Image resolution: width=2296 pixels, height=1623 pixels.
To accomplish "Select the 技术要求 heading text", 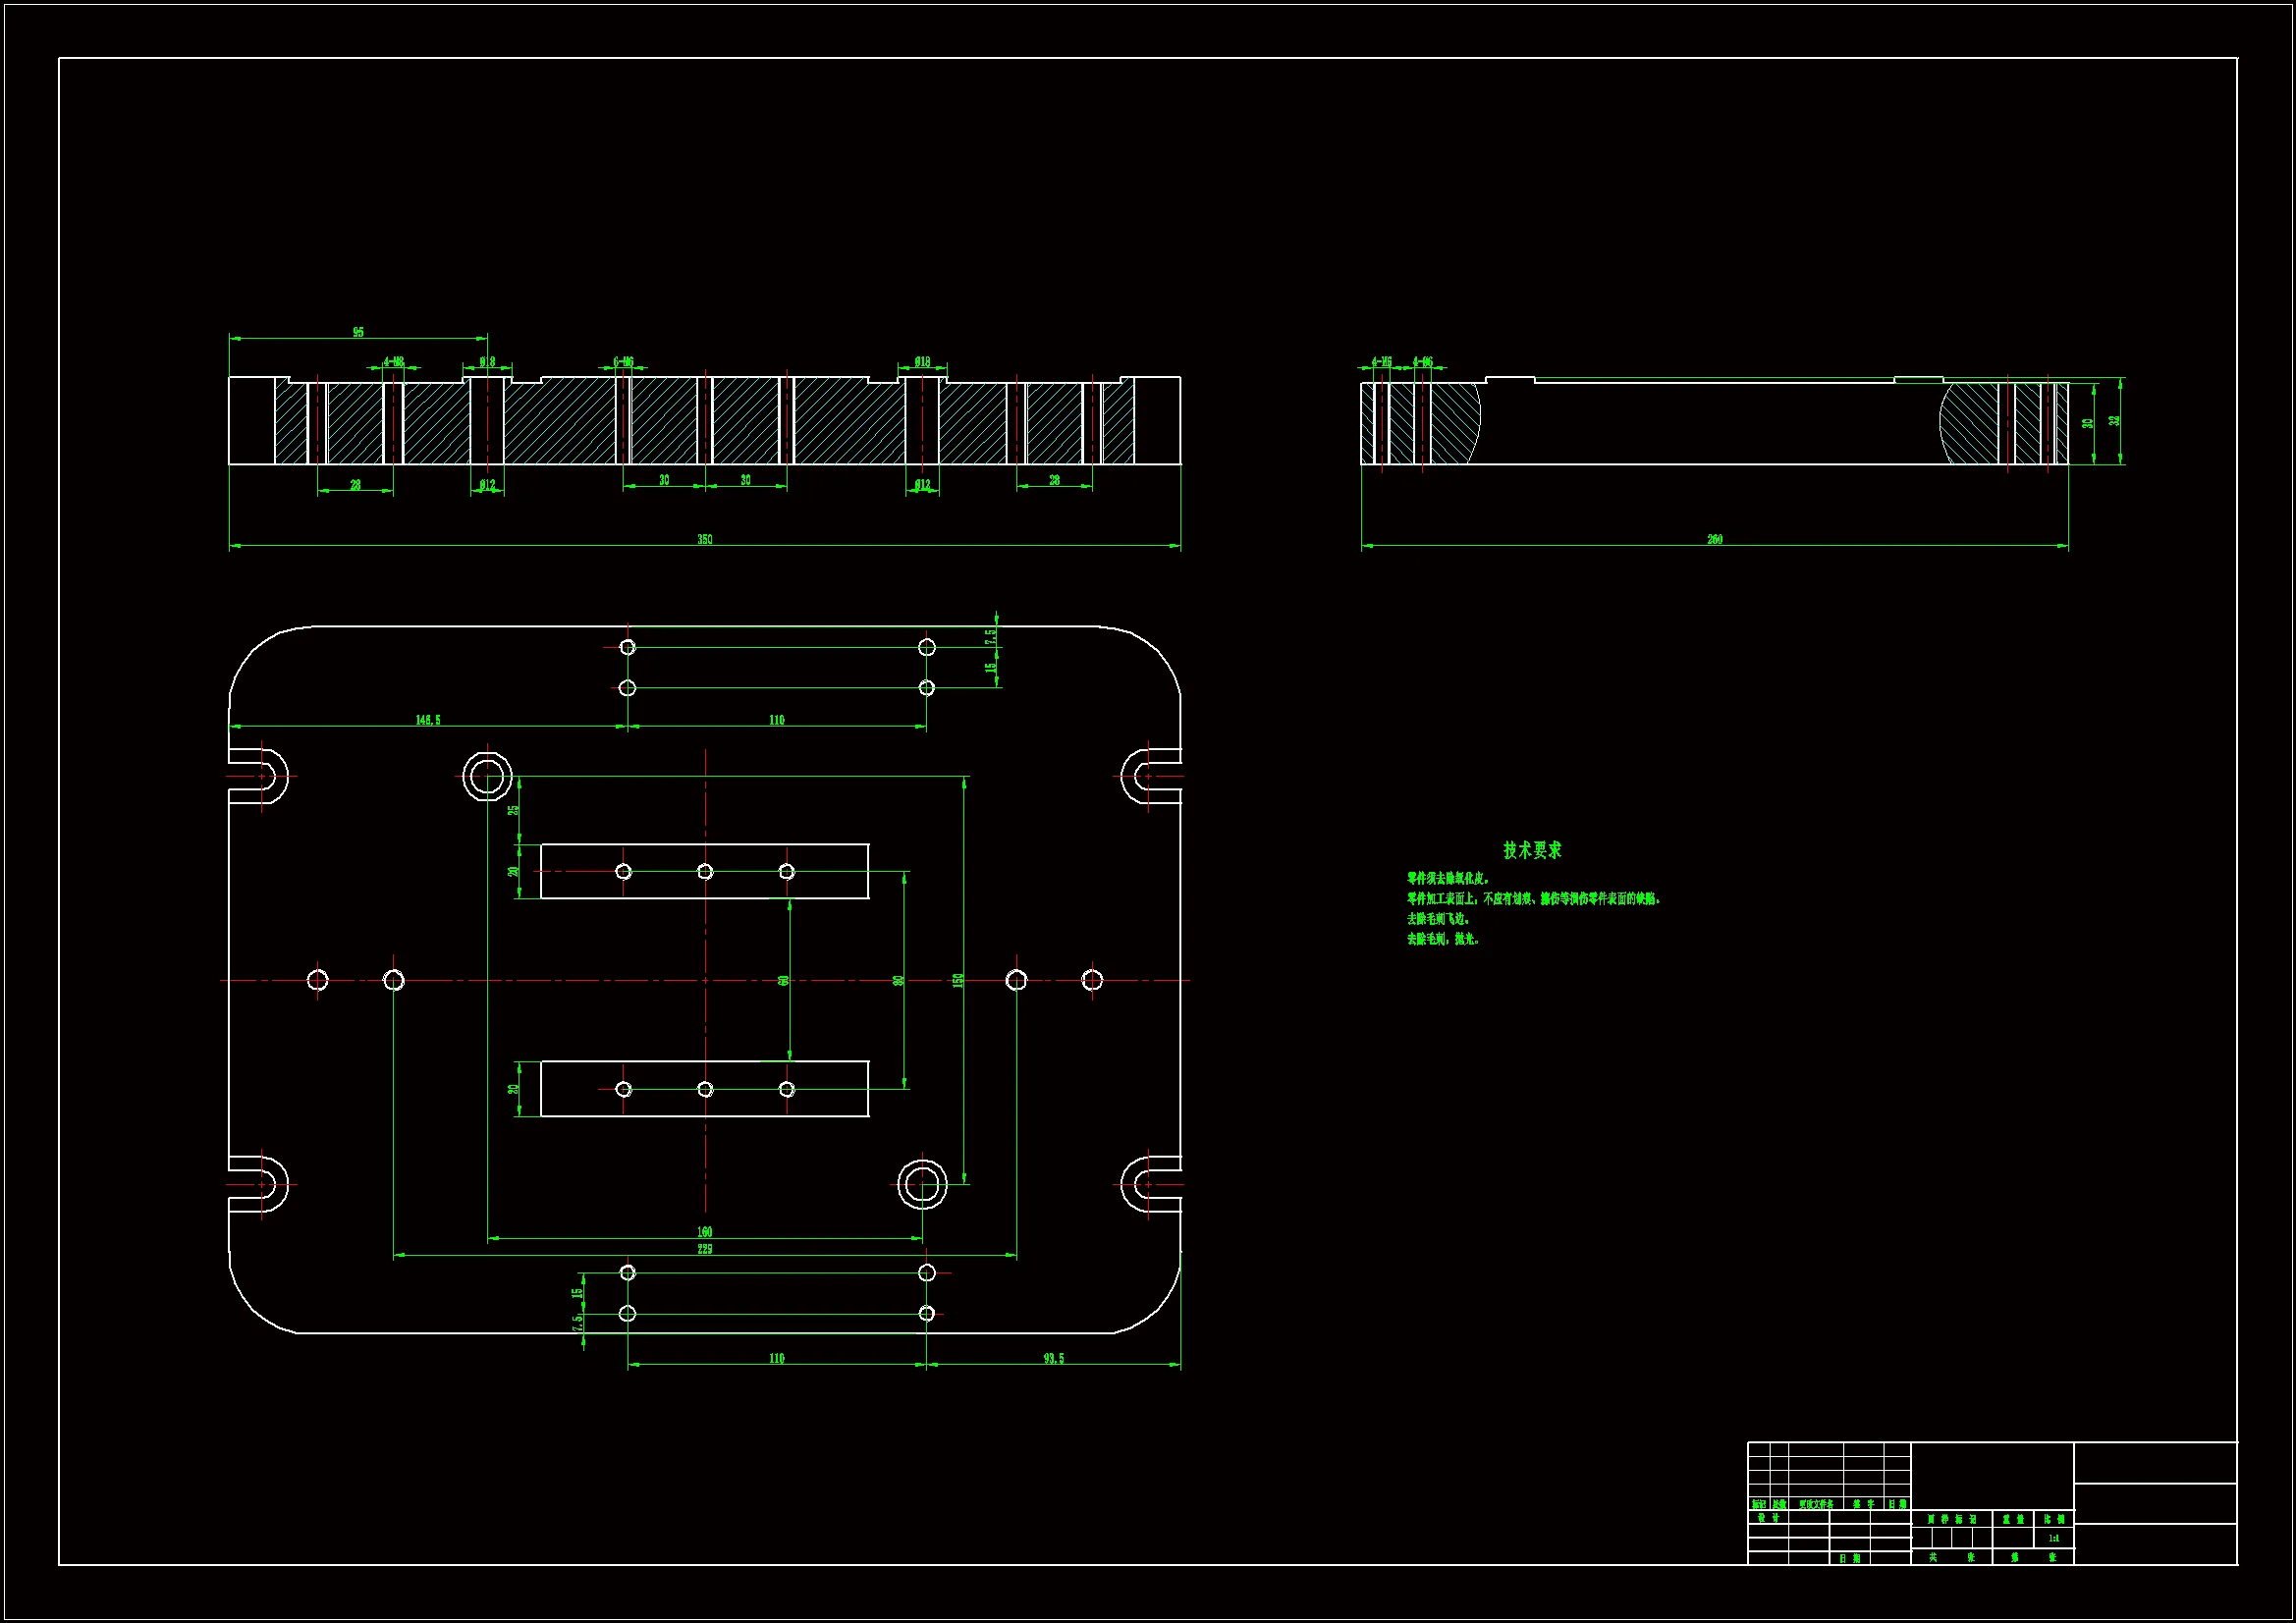I will (x=1531, y=850).
